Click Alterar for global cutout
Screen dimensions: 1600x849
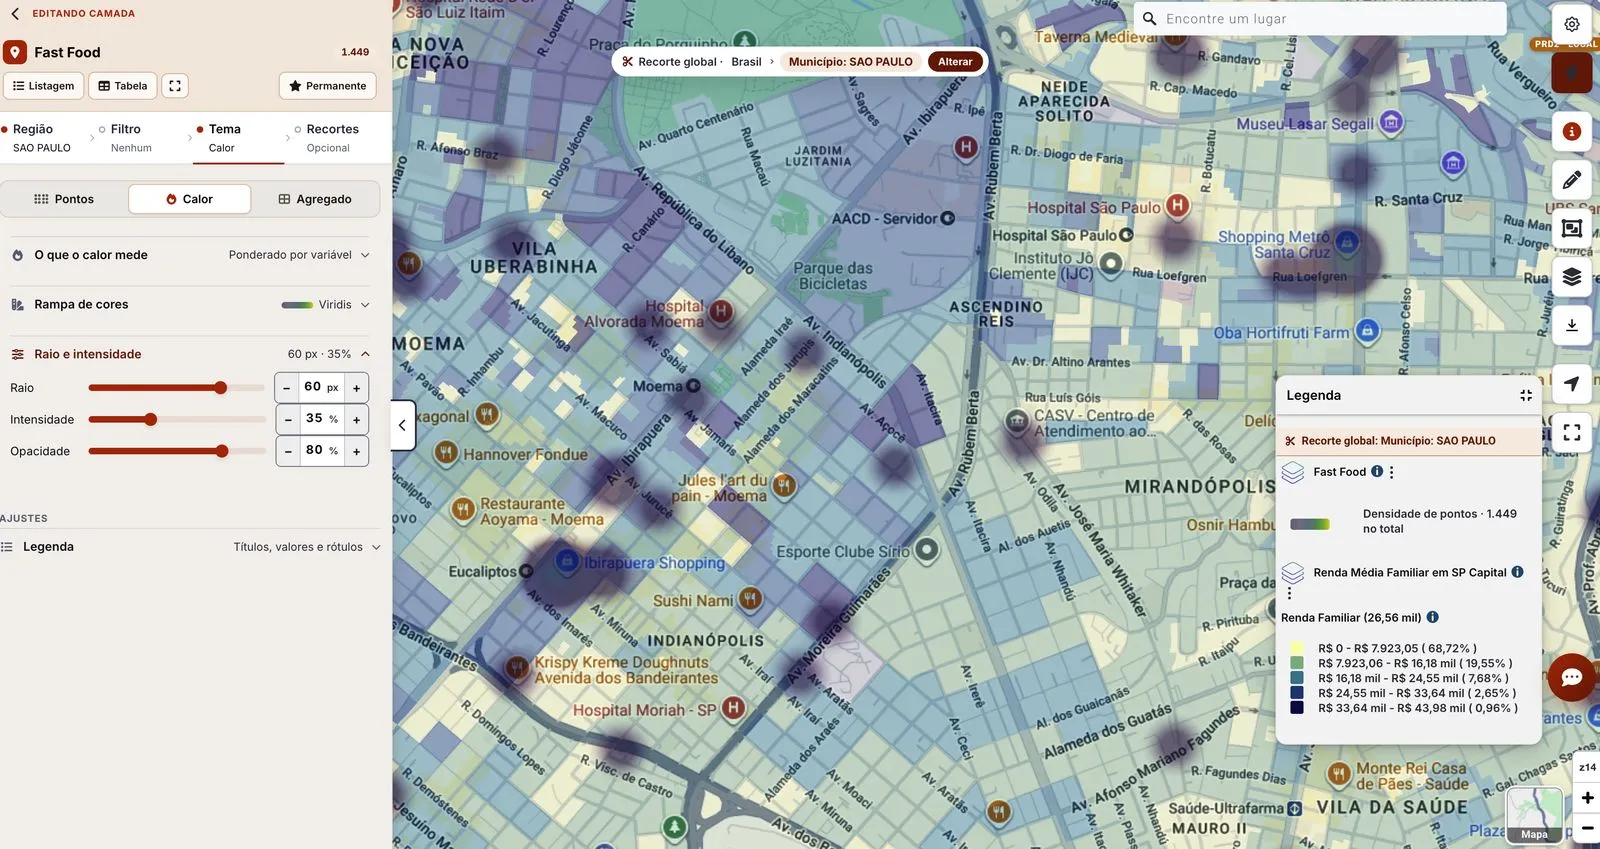pyautogui.click(x=955, y=62)
